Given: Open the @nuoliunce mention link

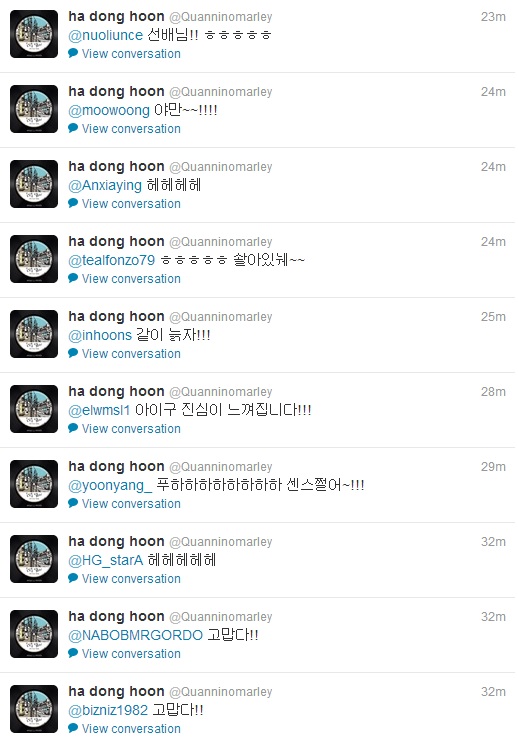Looking at the screenshot, I should pos(105,35).
